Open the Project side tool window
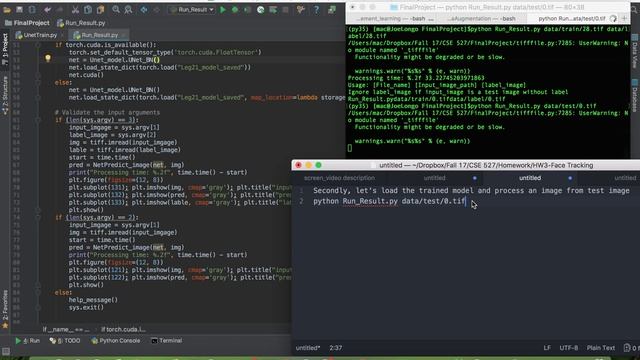 coord(5,48)
